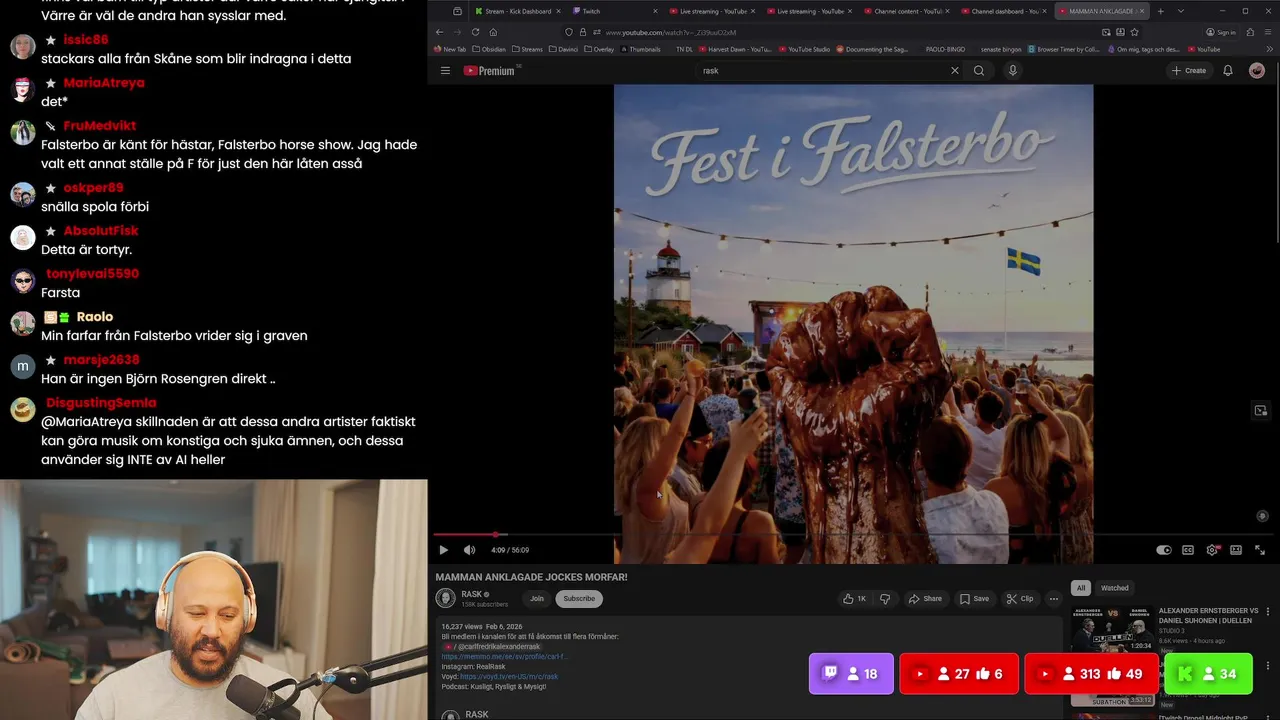The height and width of the screenshot is (720, 1280).
Task: Click the Join channel button
Action: tap(537, 599)
